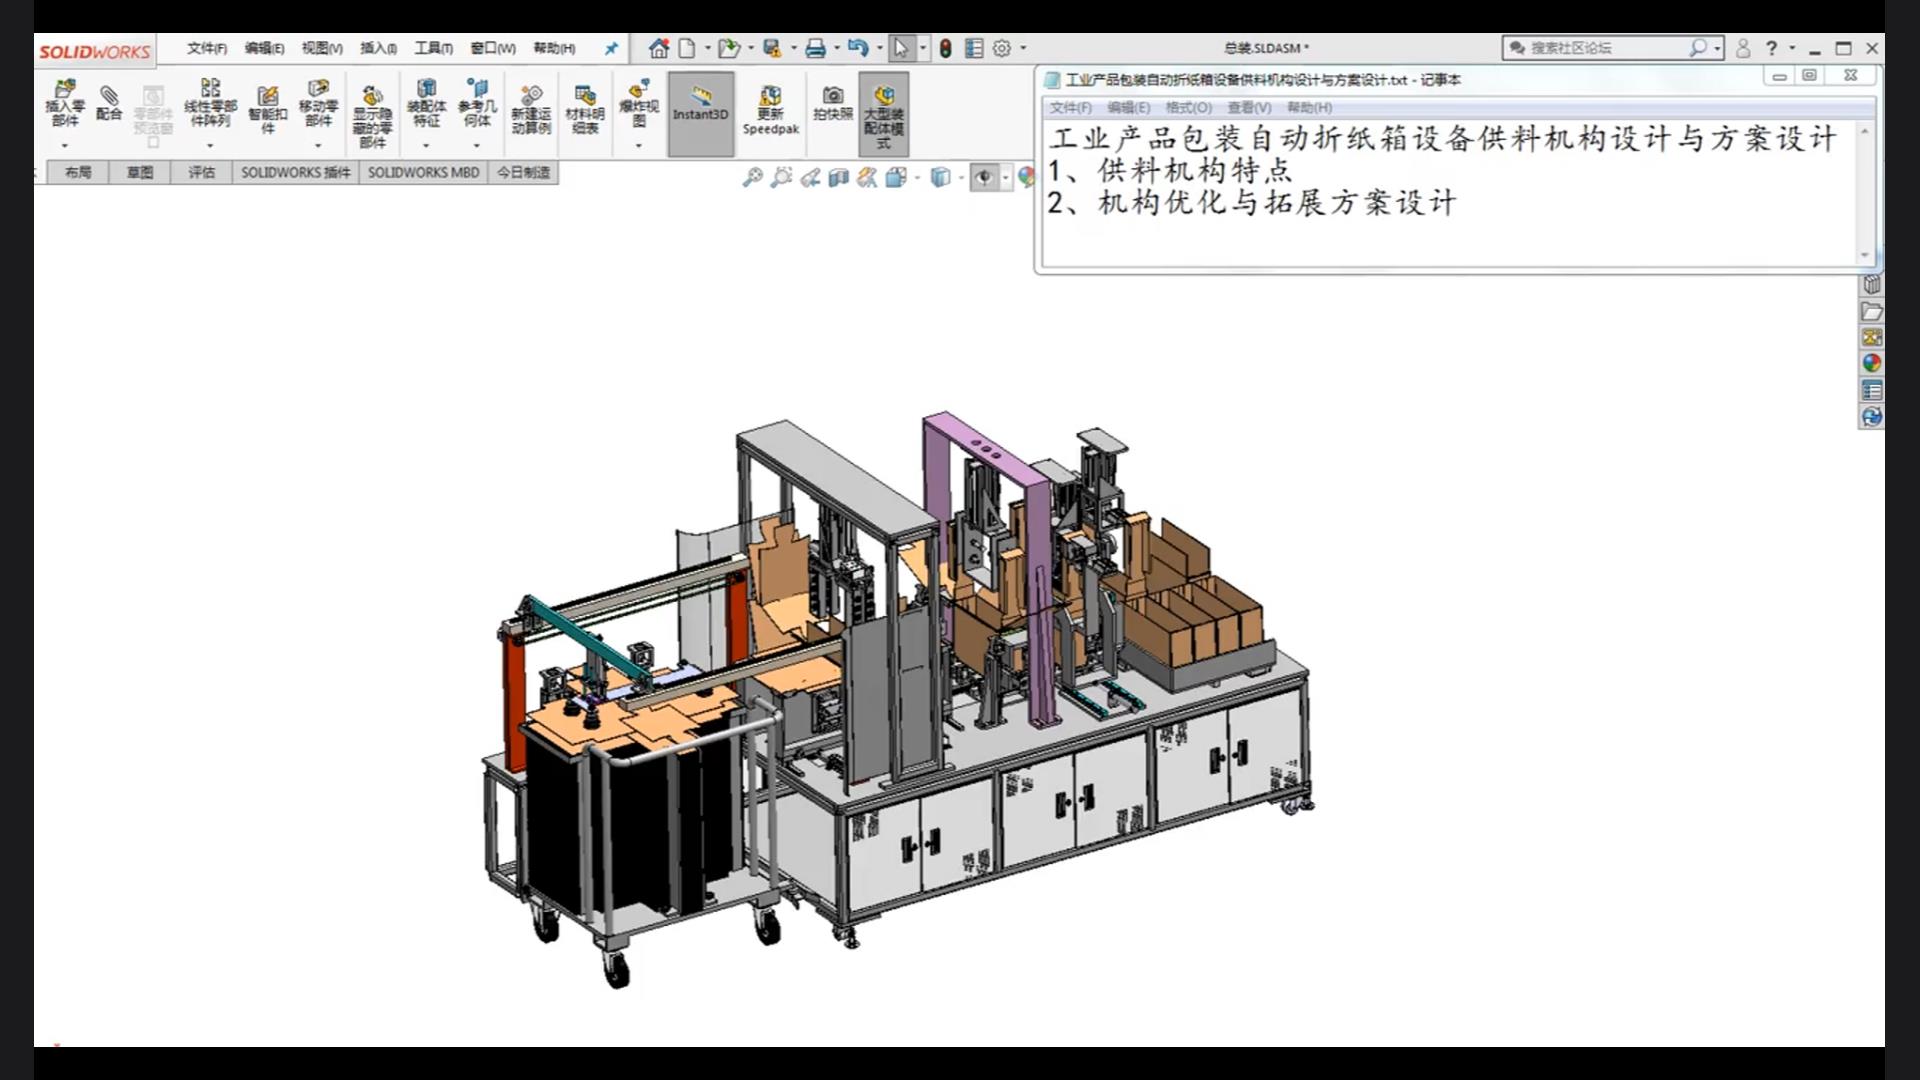Click Notepad scrollbar down arrow

click(x=1864, y=255)
